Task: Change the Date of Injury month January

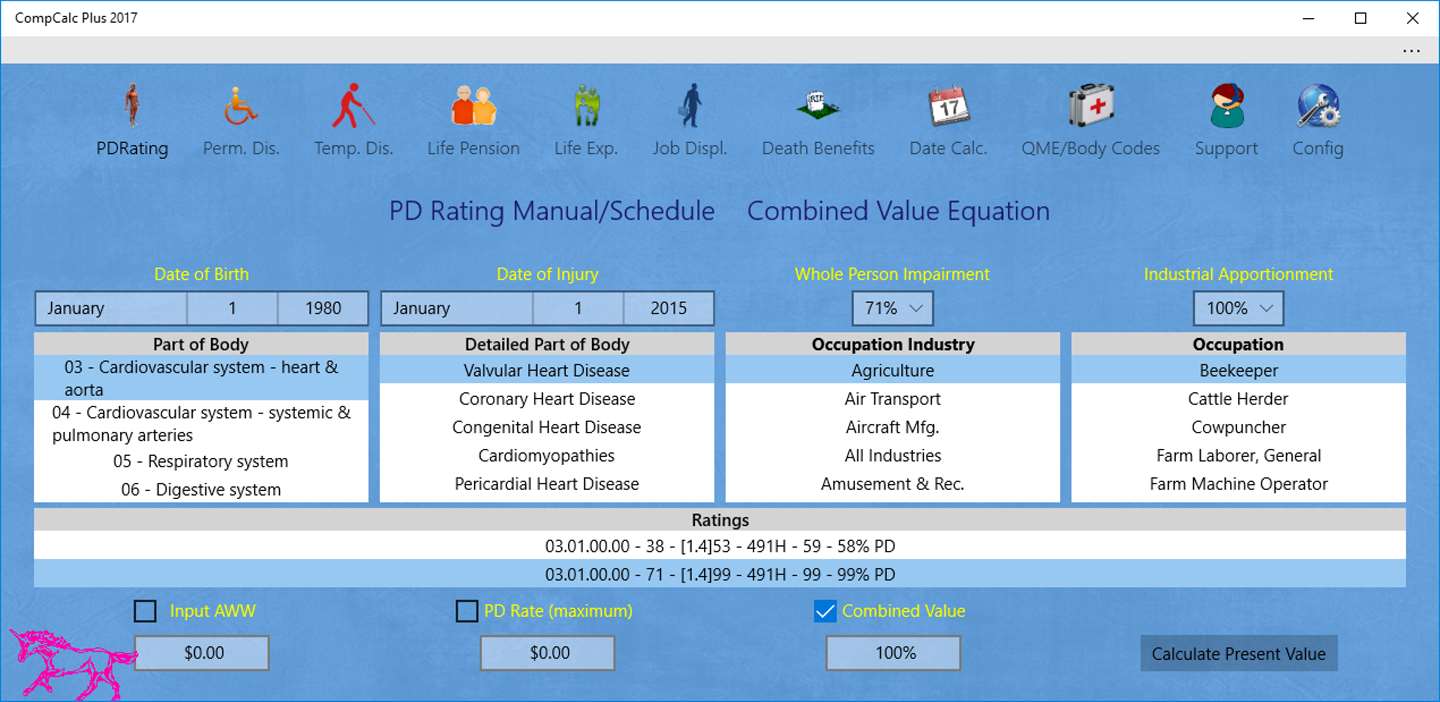Action: 457,308
